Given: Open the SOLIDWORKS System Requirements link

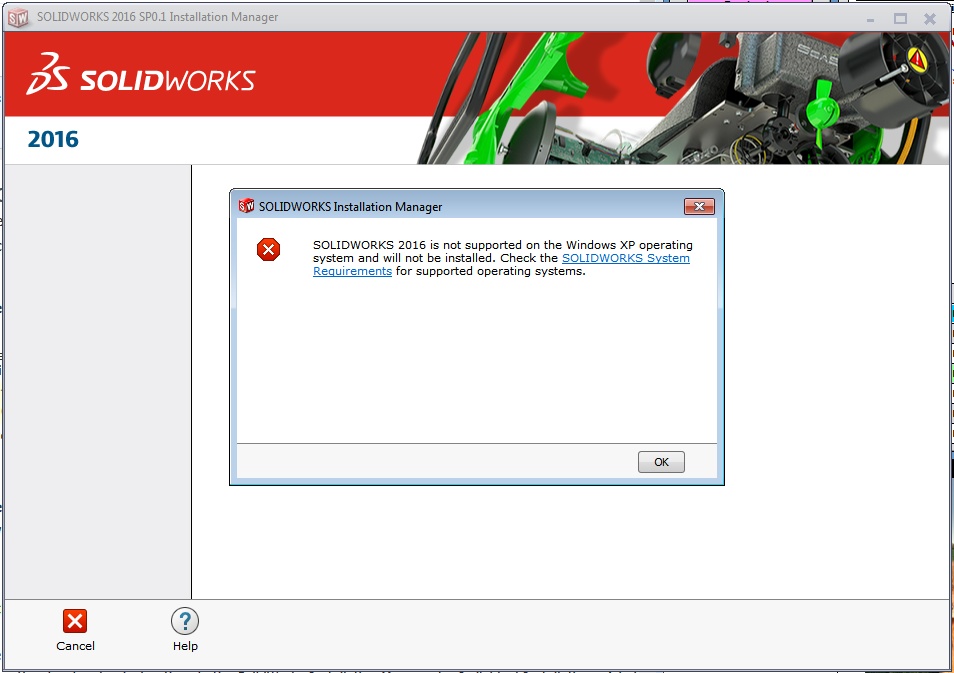Looking at the screenshot, I should point(625,258).
